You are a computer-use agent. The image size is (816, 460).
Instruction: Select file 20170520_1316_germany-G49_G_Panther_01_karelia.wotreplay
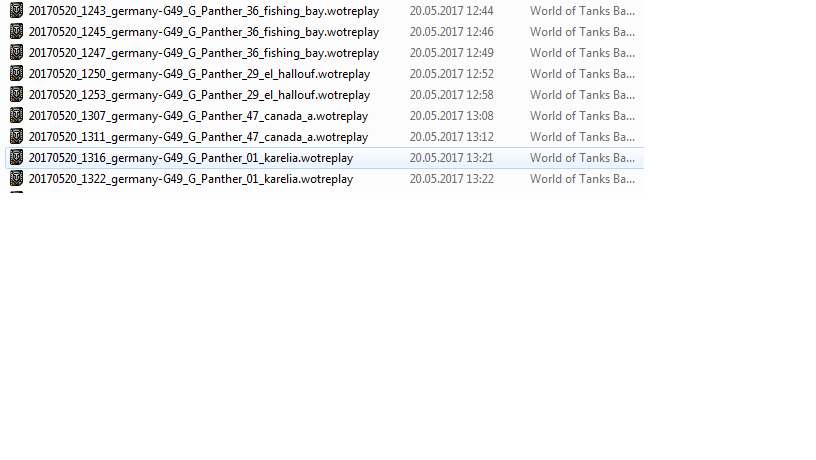[x=191, y=158]
